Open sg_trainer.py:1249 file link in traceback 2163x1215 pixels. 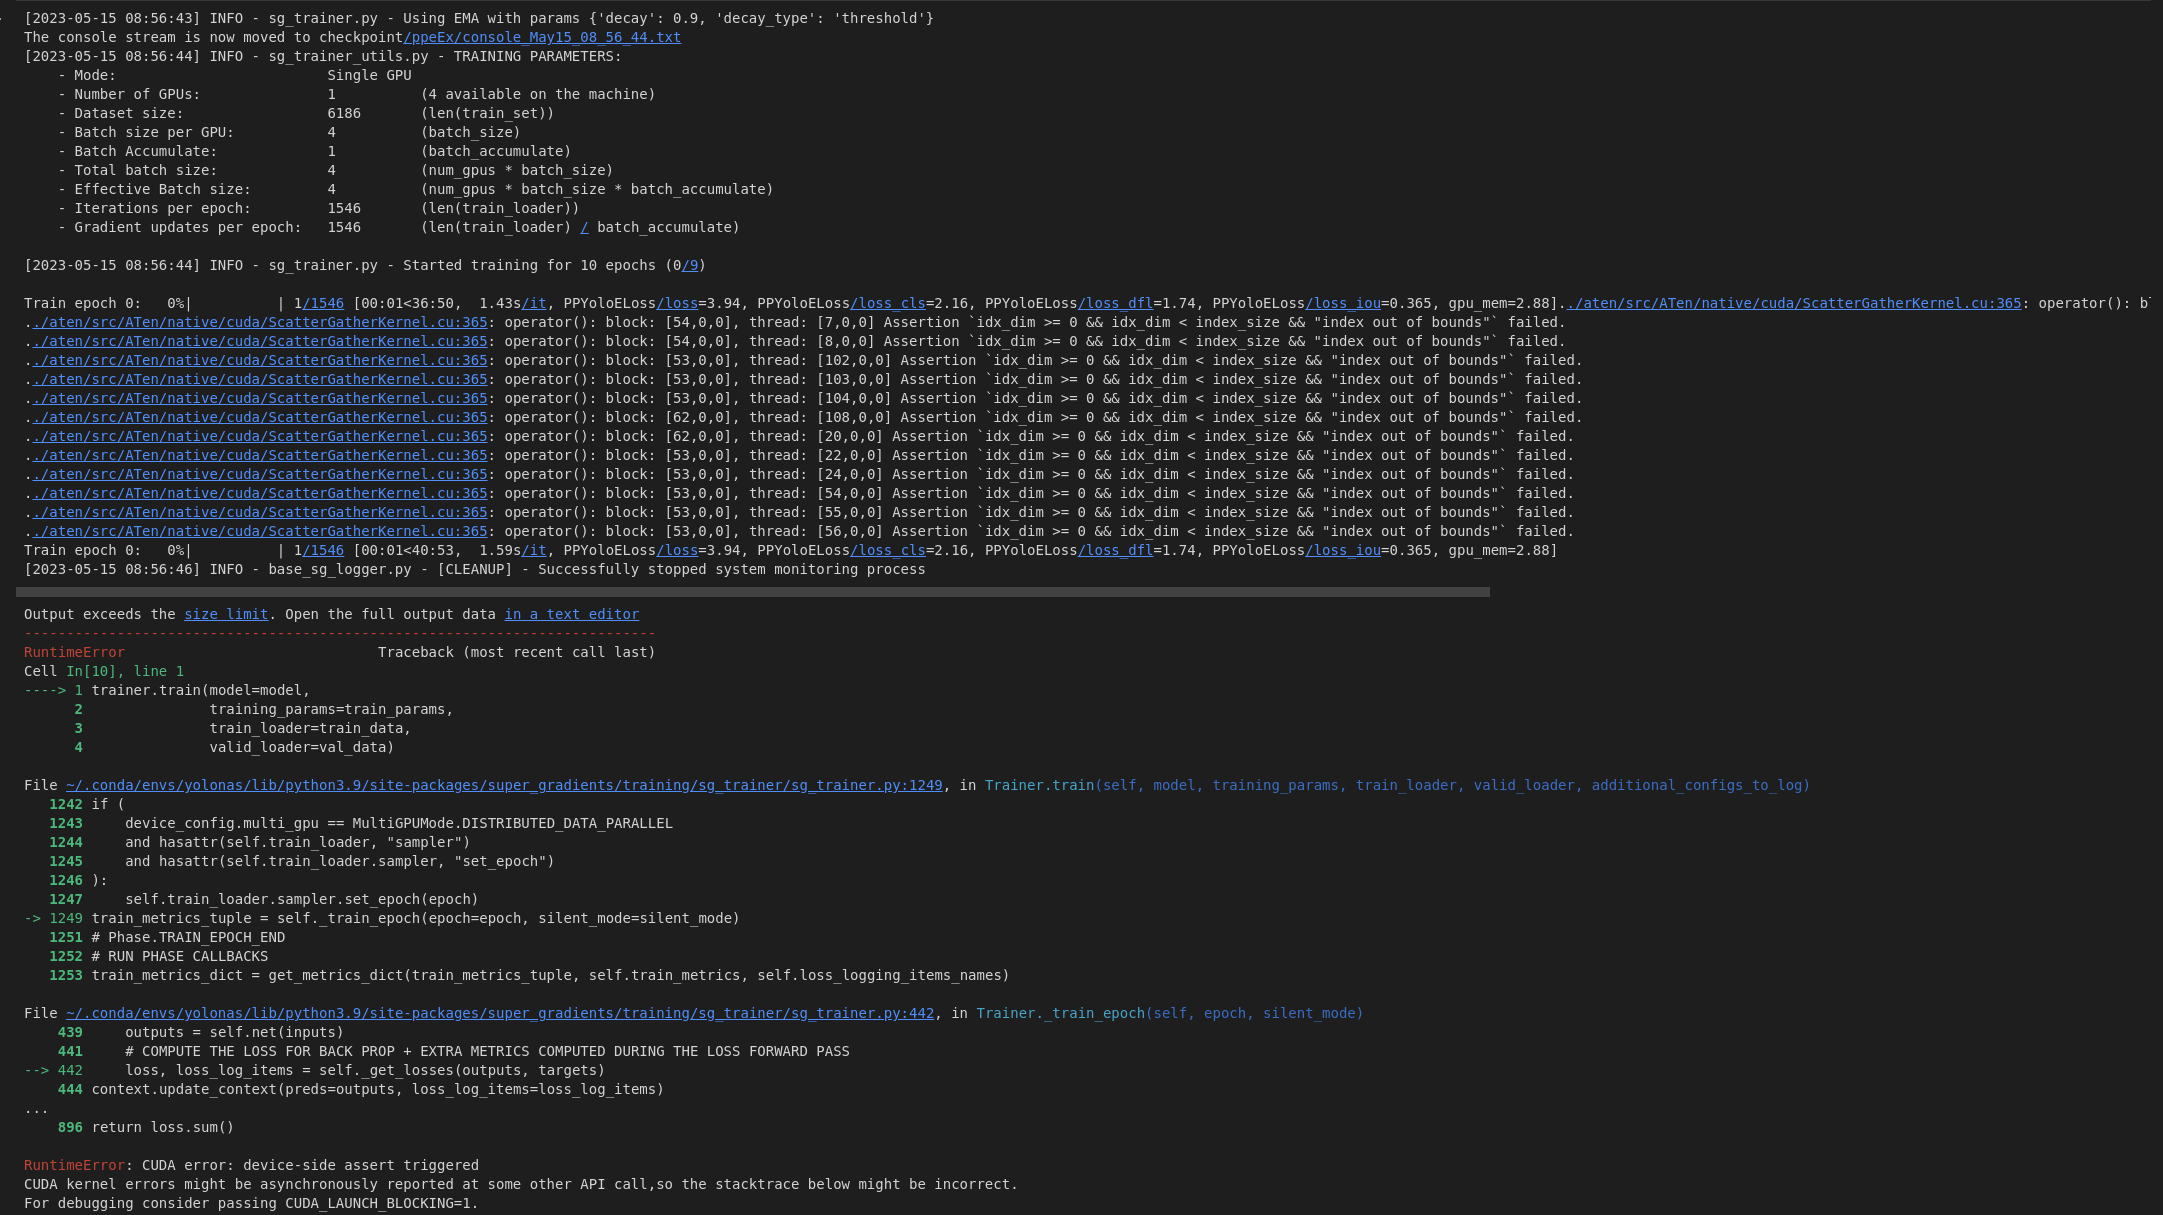click(x=500, y=785)
